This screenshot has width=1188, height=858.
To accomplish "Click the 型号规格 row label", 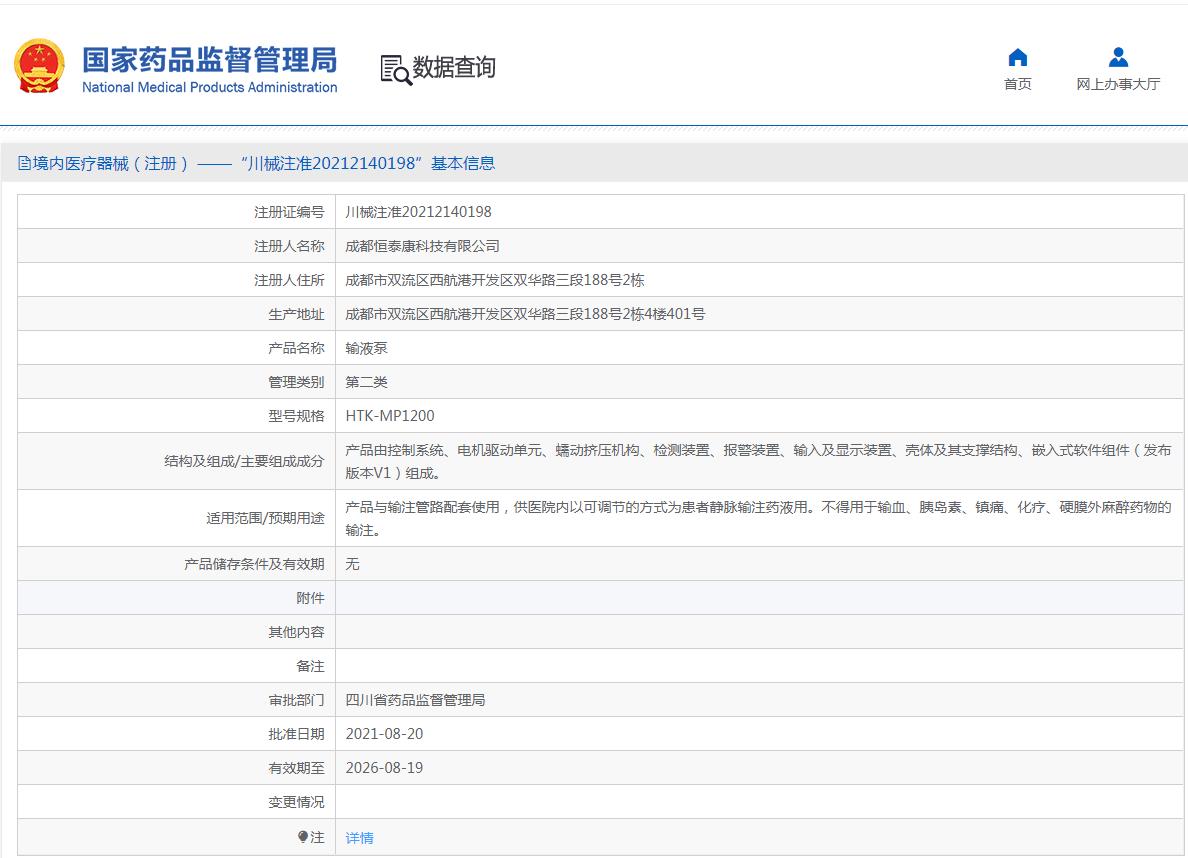I will pos(296,416).
